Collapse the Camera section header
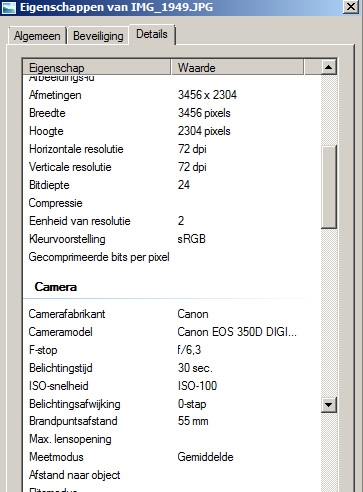Image resolution: width=363 pixels, height=492 pixels. 56,287
